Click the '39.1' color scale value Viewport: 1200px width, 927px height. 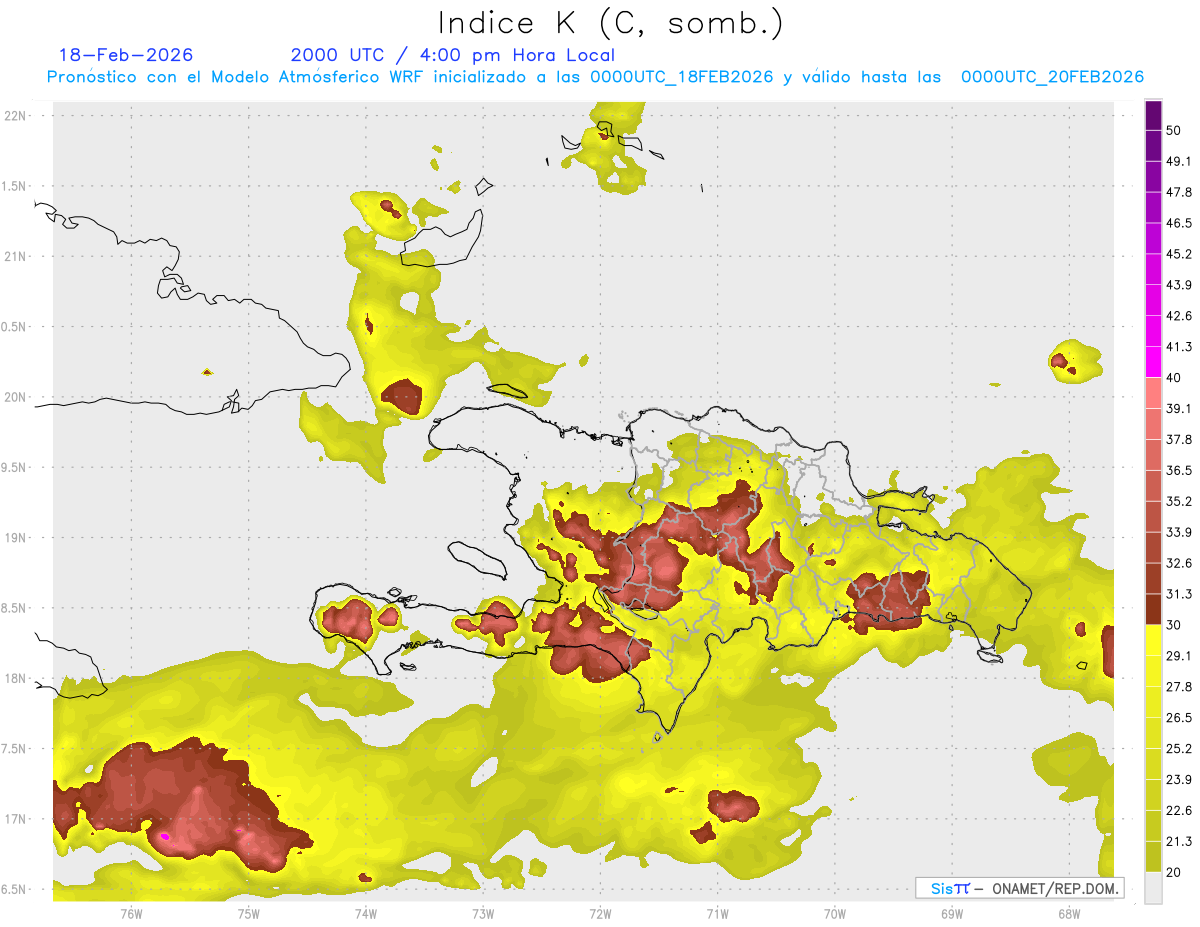tap(1179, 409)
